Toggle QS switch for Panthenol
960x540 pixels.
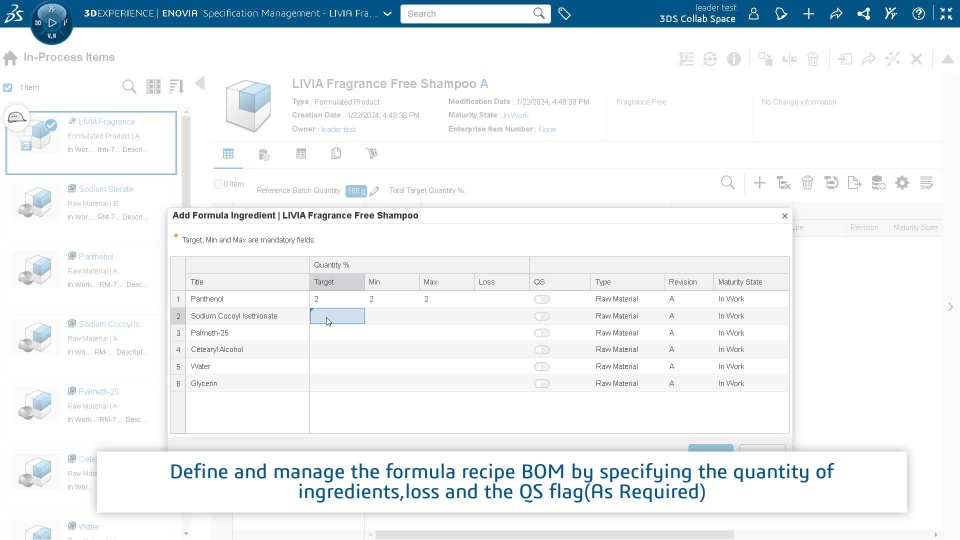[x=542, y=299]
